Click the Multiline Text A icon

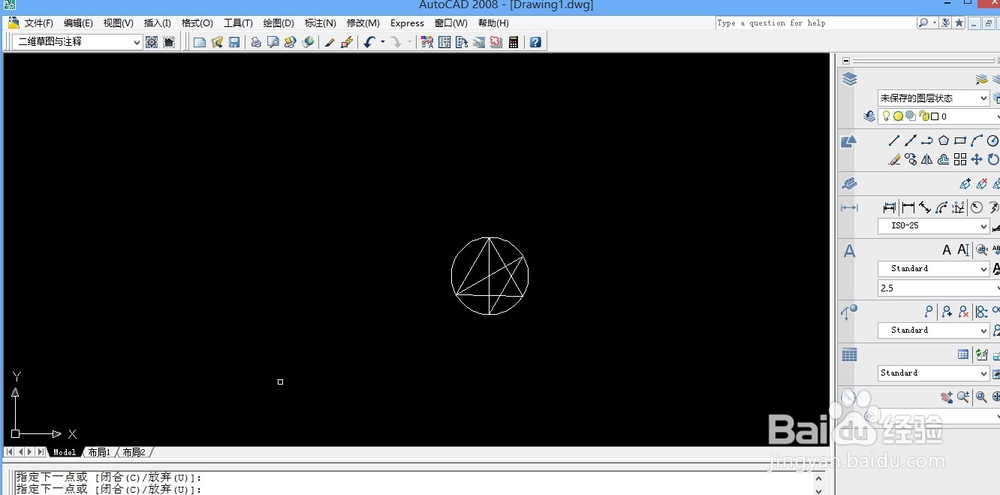coord(946,250)
